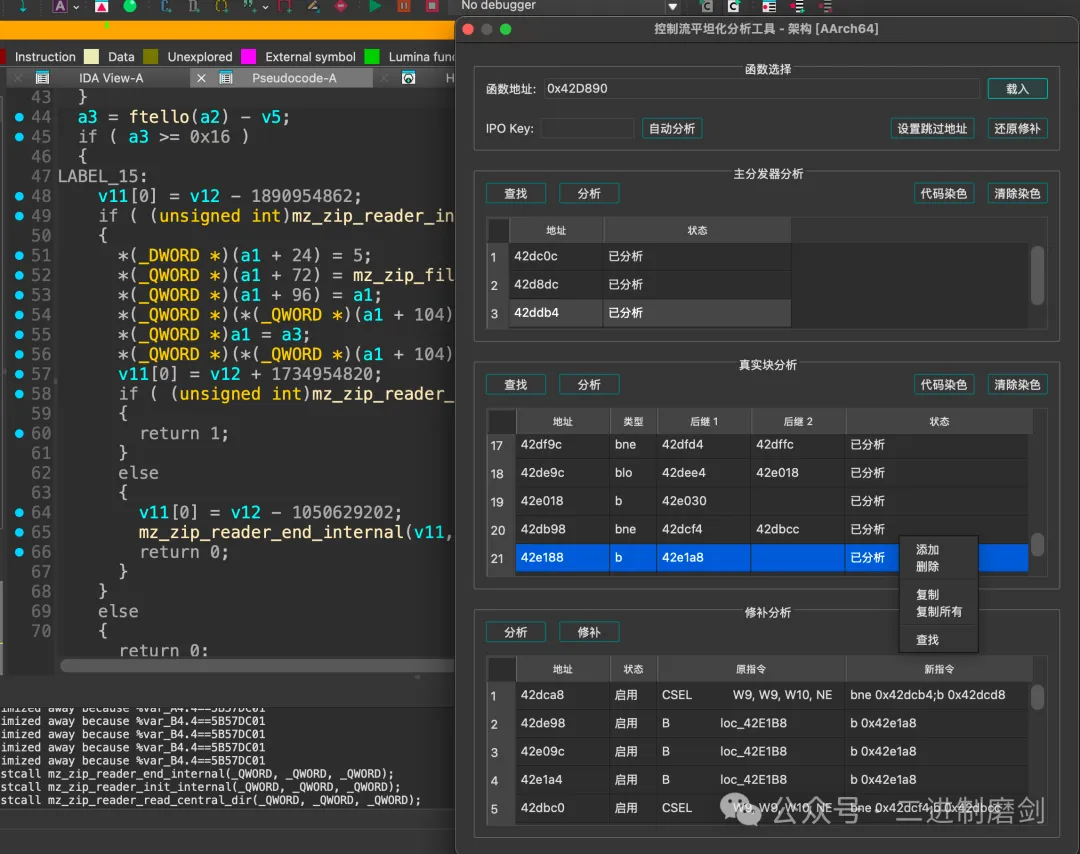Screen dimensions: 1080x854
Task: Choose 复制所有 from the context menu
Action: 939,611
